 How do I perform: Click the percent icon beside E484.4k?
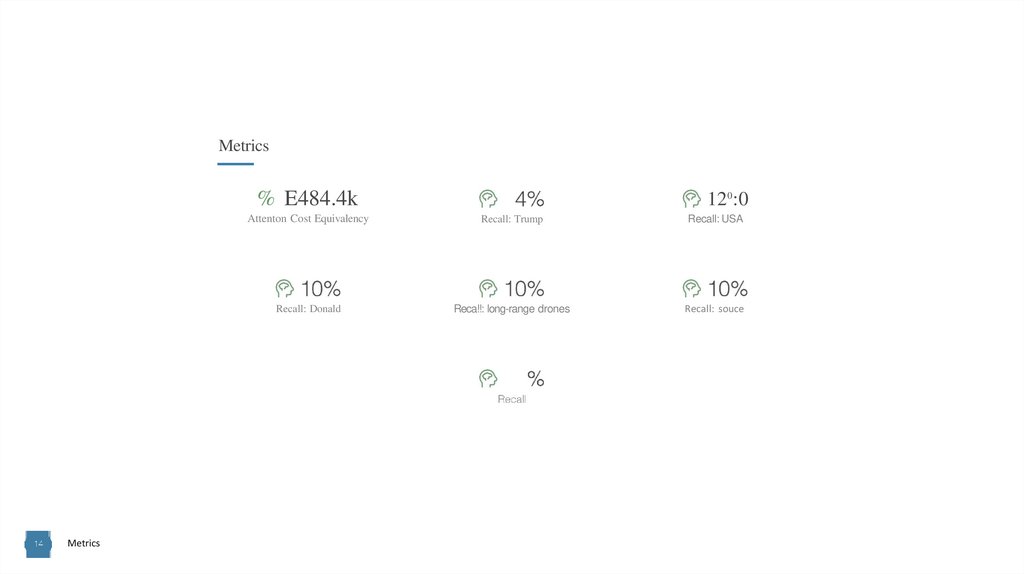[x=266, y=198]
